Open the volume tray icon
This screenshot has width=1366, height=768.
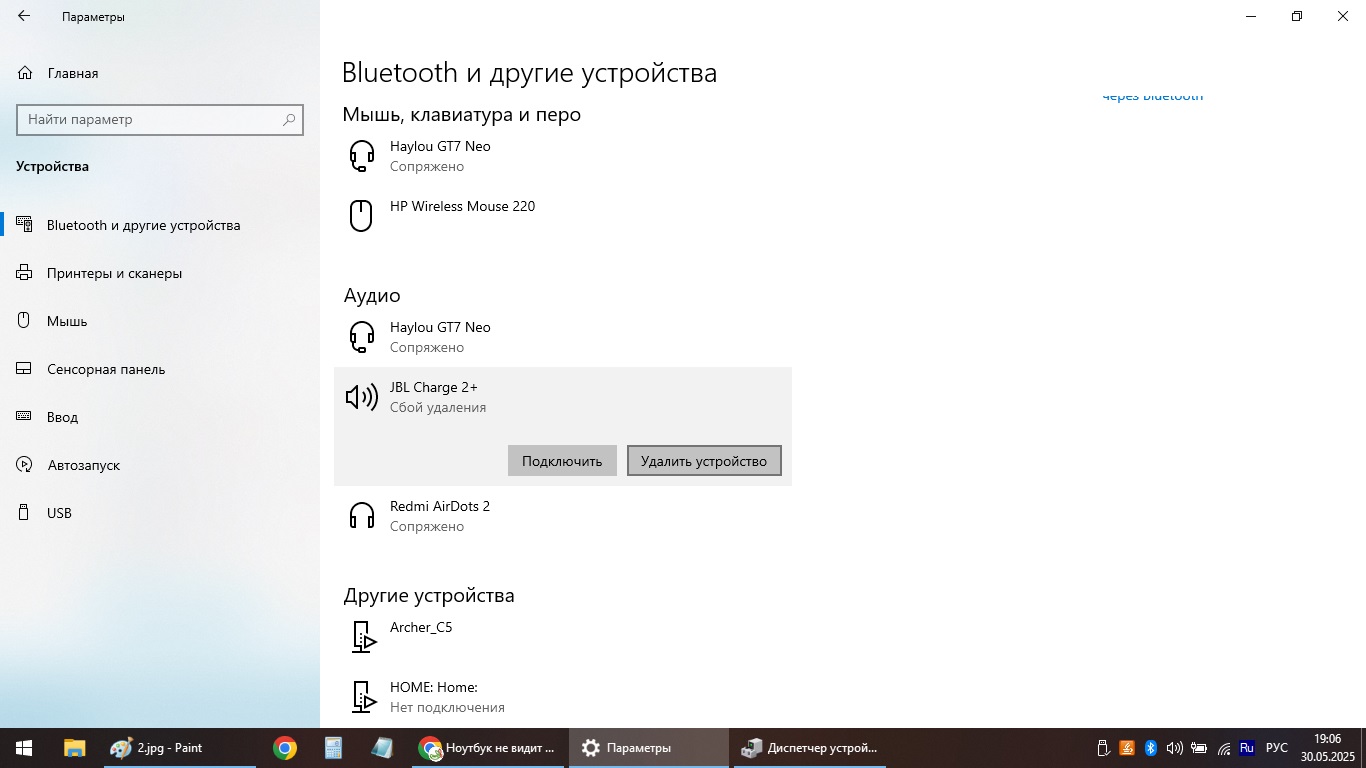[x=1175, y=748]
